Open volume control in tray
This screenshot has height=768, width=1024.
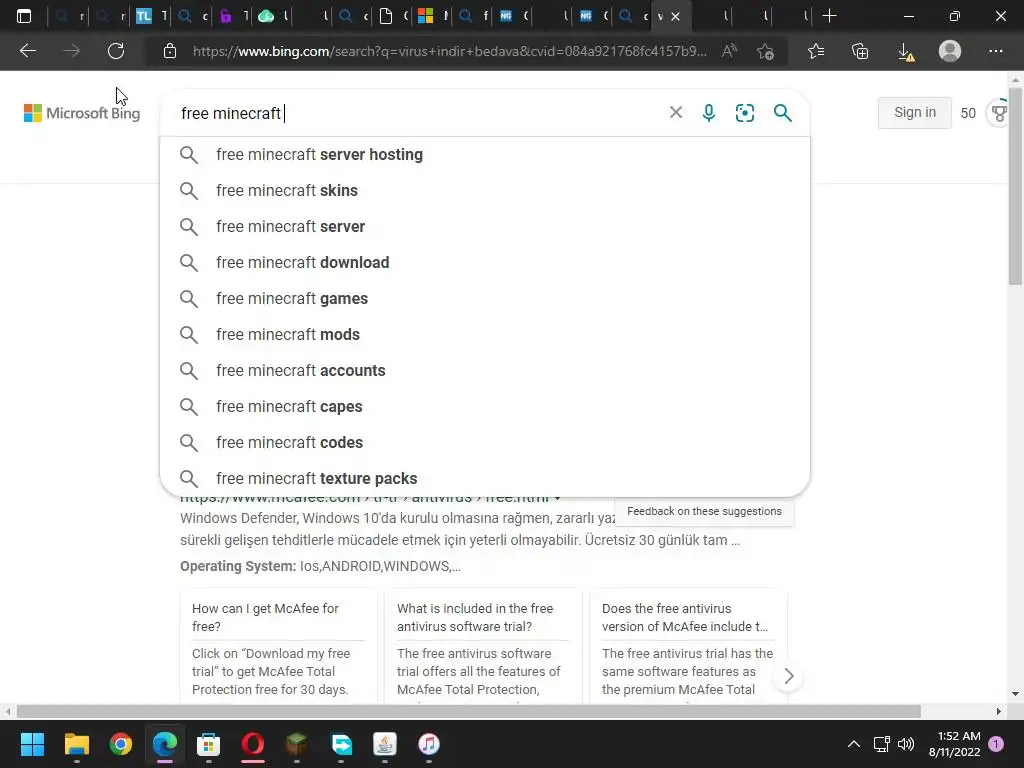906,744
